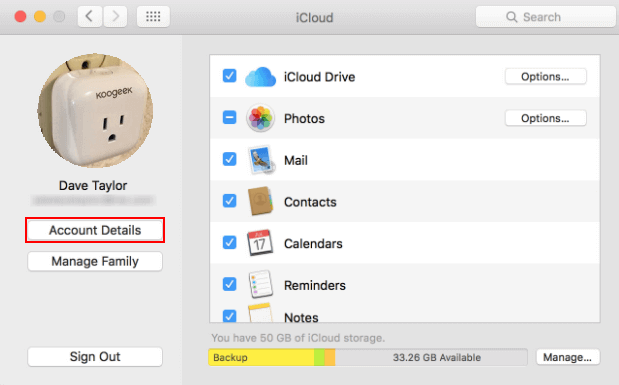This screenshot has width=619, height=385.
Task: Click the iCloud Drive label
Action: pos(319,77)
